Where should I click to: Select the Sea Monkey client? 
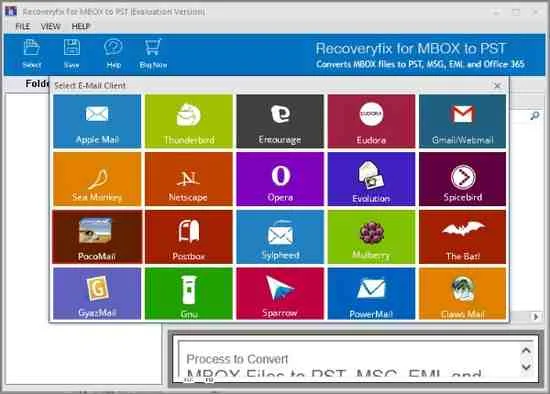pos(97,179)
